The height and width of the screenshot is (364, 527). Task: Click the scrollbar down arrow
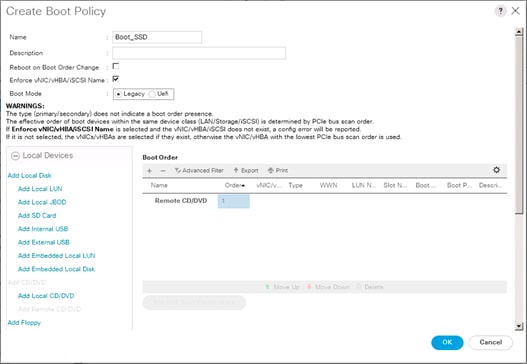519,325
